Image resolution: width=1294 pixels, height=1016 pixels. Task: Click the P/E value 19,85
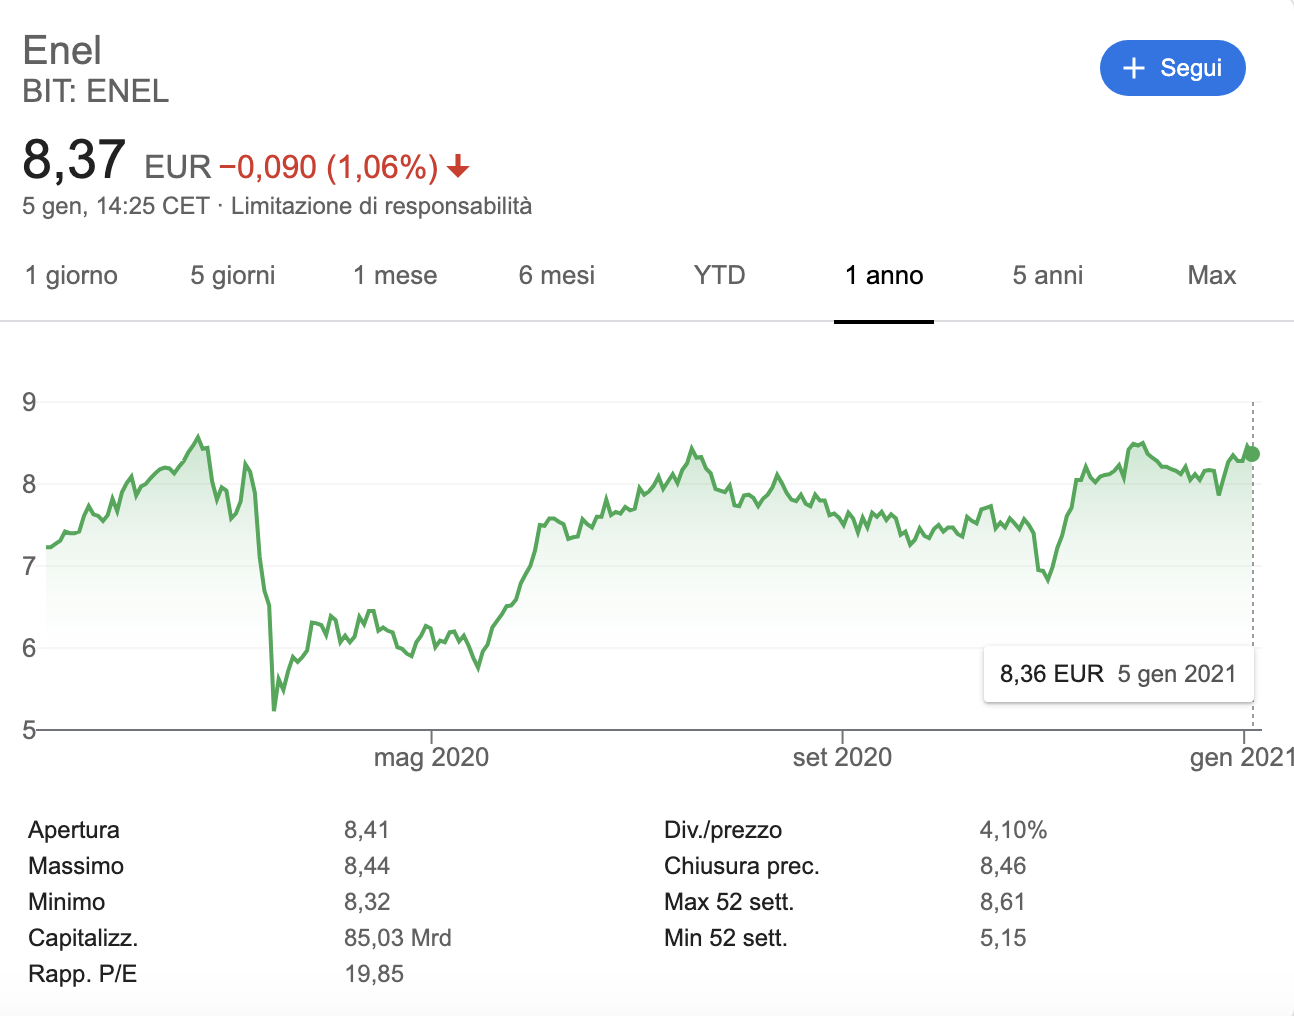(373, 974)
